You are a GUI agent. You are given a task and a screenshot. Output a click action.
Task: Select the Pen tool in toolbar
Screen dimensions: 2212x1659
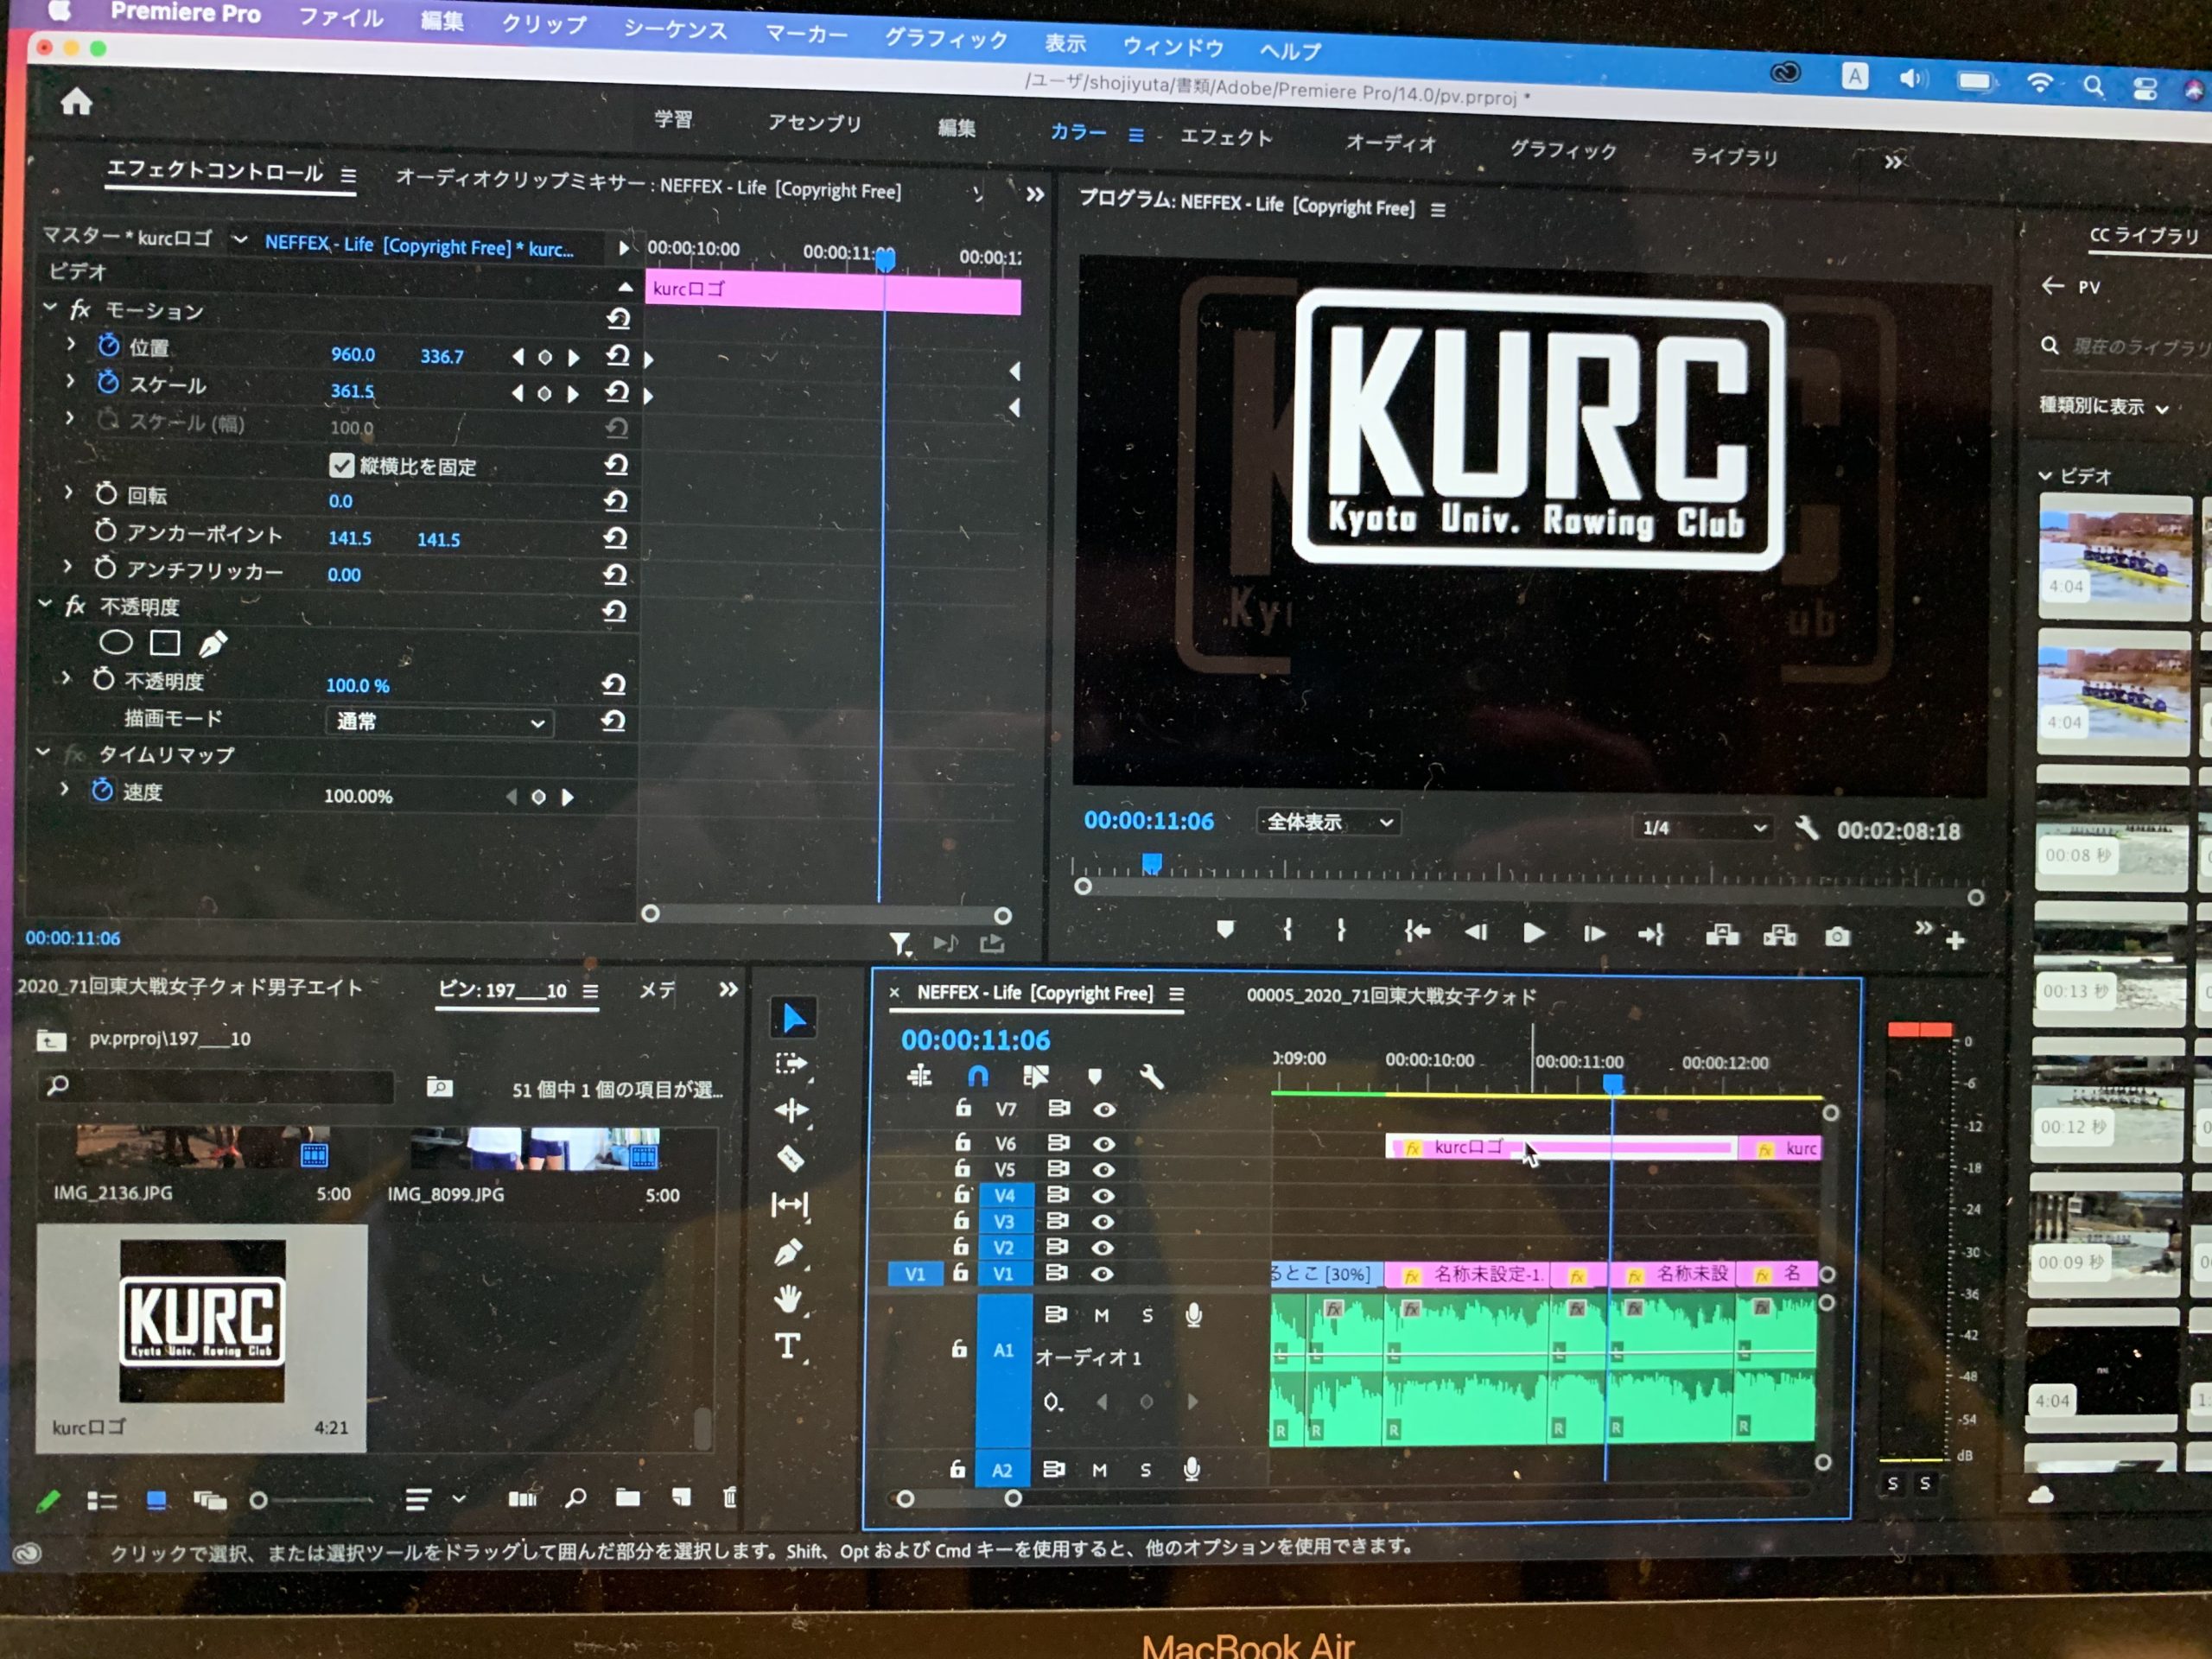(x=788, y=1252)
